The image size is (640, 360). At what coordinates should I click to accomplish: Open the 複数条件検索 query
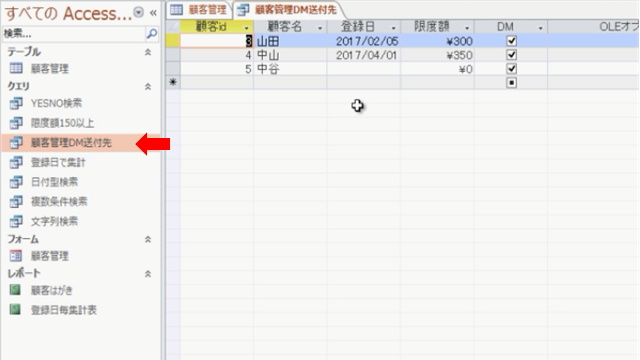tap(59, 201)
